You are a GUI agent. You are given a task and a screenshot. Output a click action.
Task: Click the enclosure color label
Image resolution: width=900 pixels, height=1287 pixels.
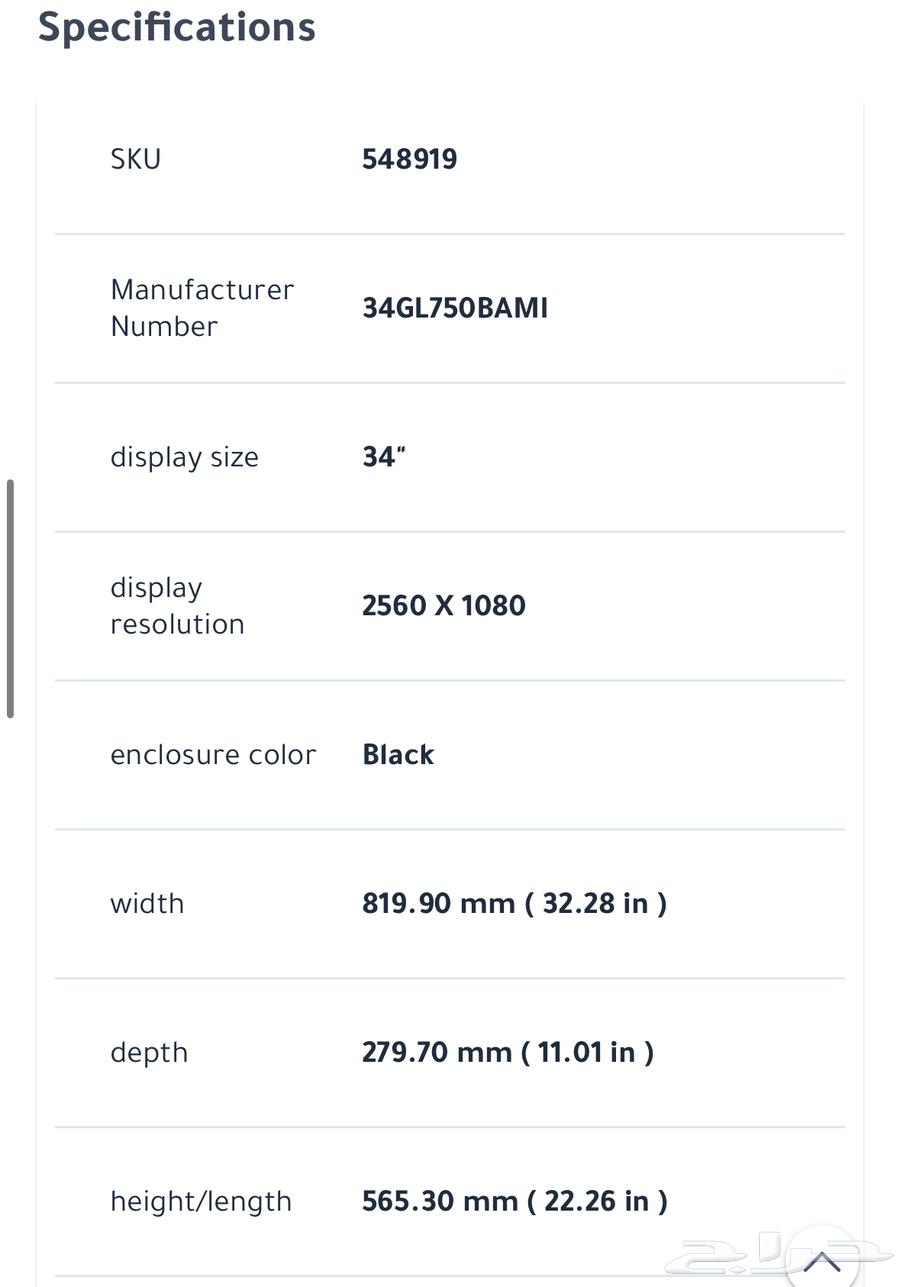click(213, 755)
